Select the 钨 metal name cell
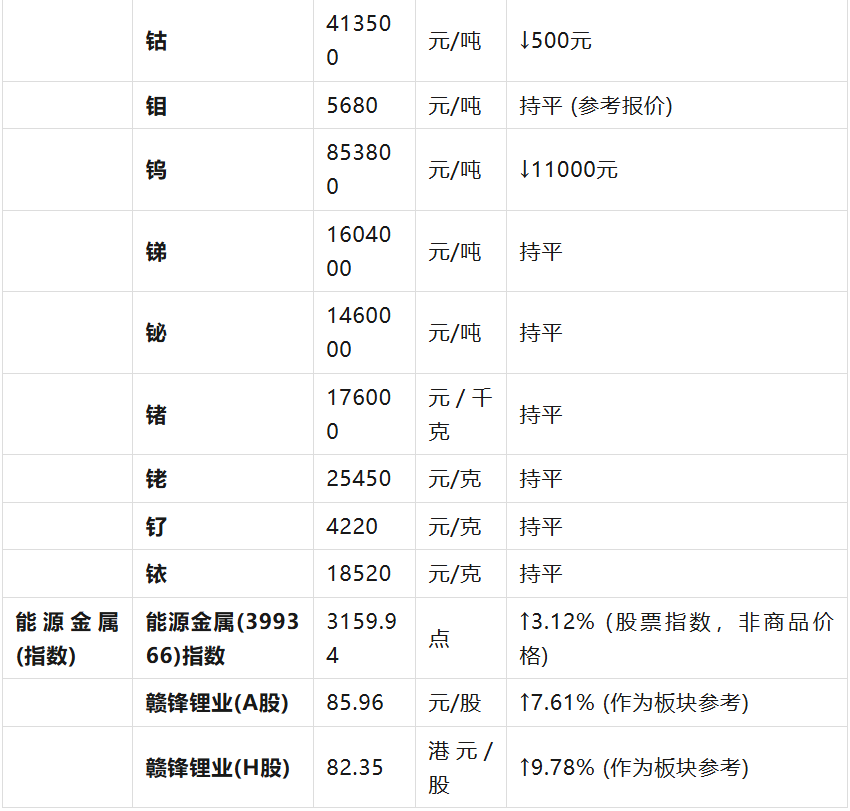The width and height of the screenshot is (850, 811). (x=156, y=170)
